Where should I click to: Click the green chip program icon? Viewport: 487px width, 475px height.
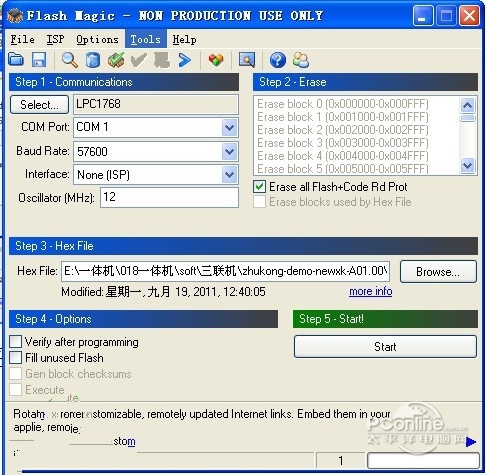[x=116, y=60]
